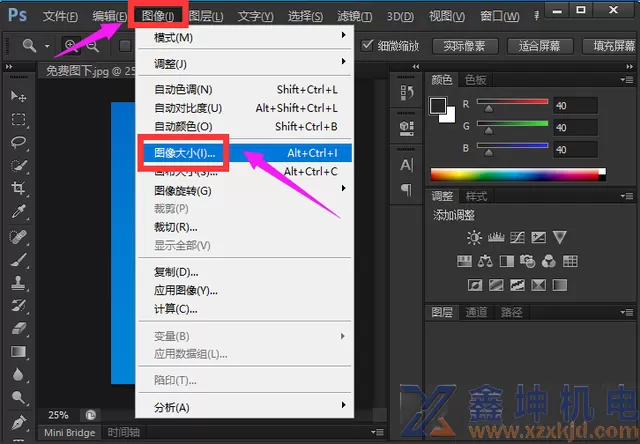The width and height of the screenshot is (640, 444).
Task: Open the History panel icon
Action: 407,93
